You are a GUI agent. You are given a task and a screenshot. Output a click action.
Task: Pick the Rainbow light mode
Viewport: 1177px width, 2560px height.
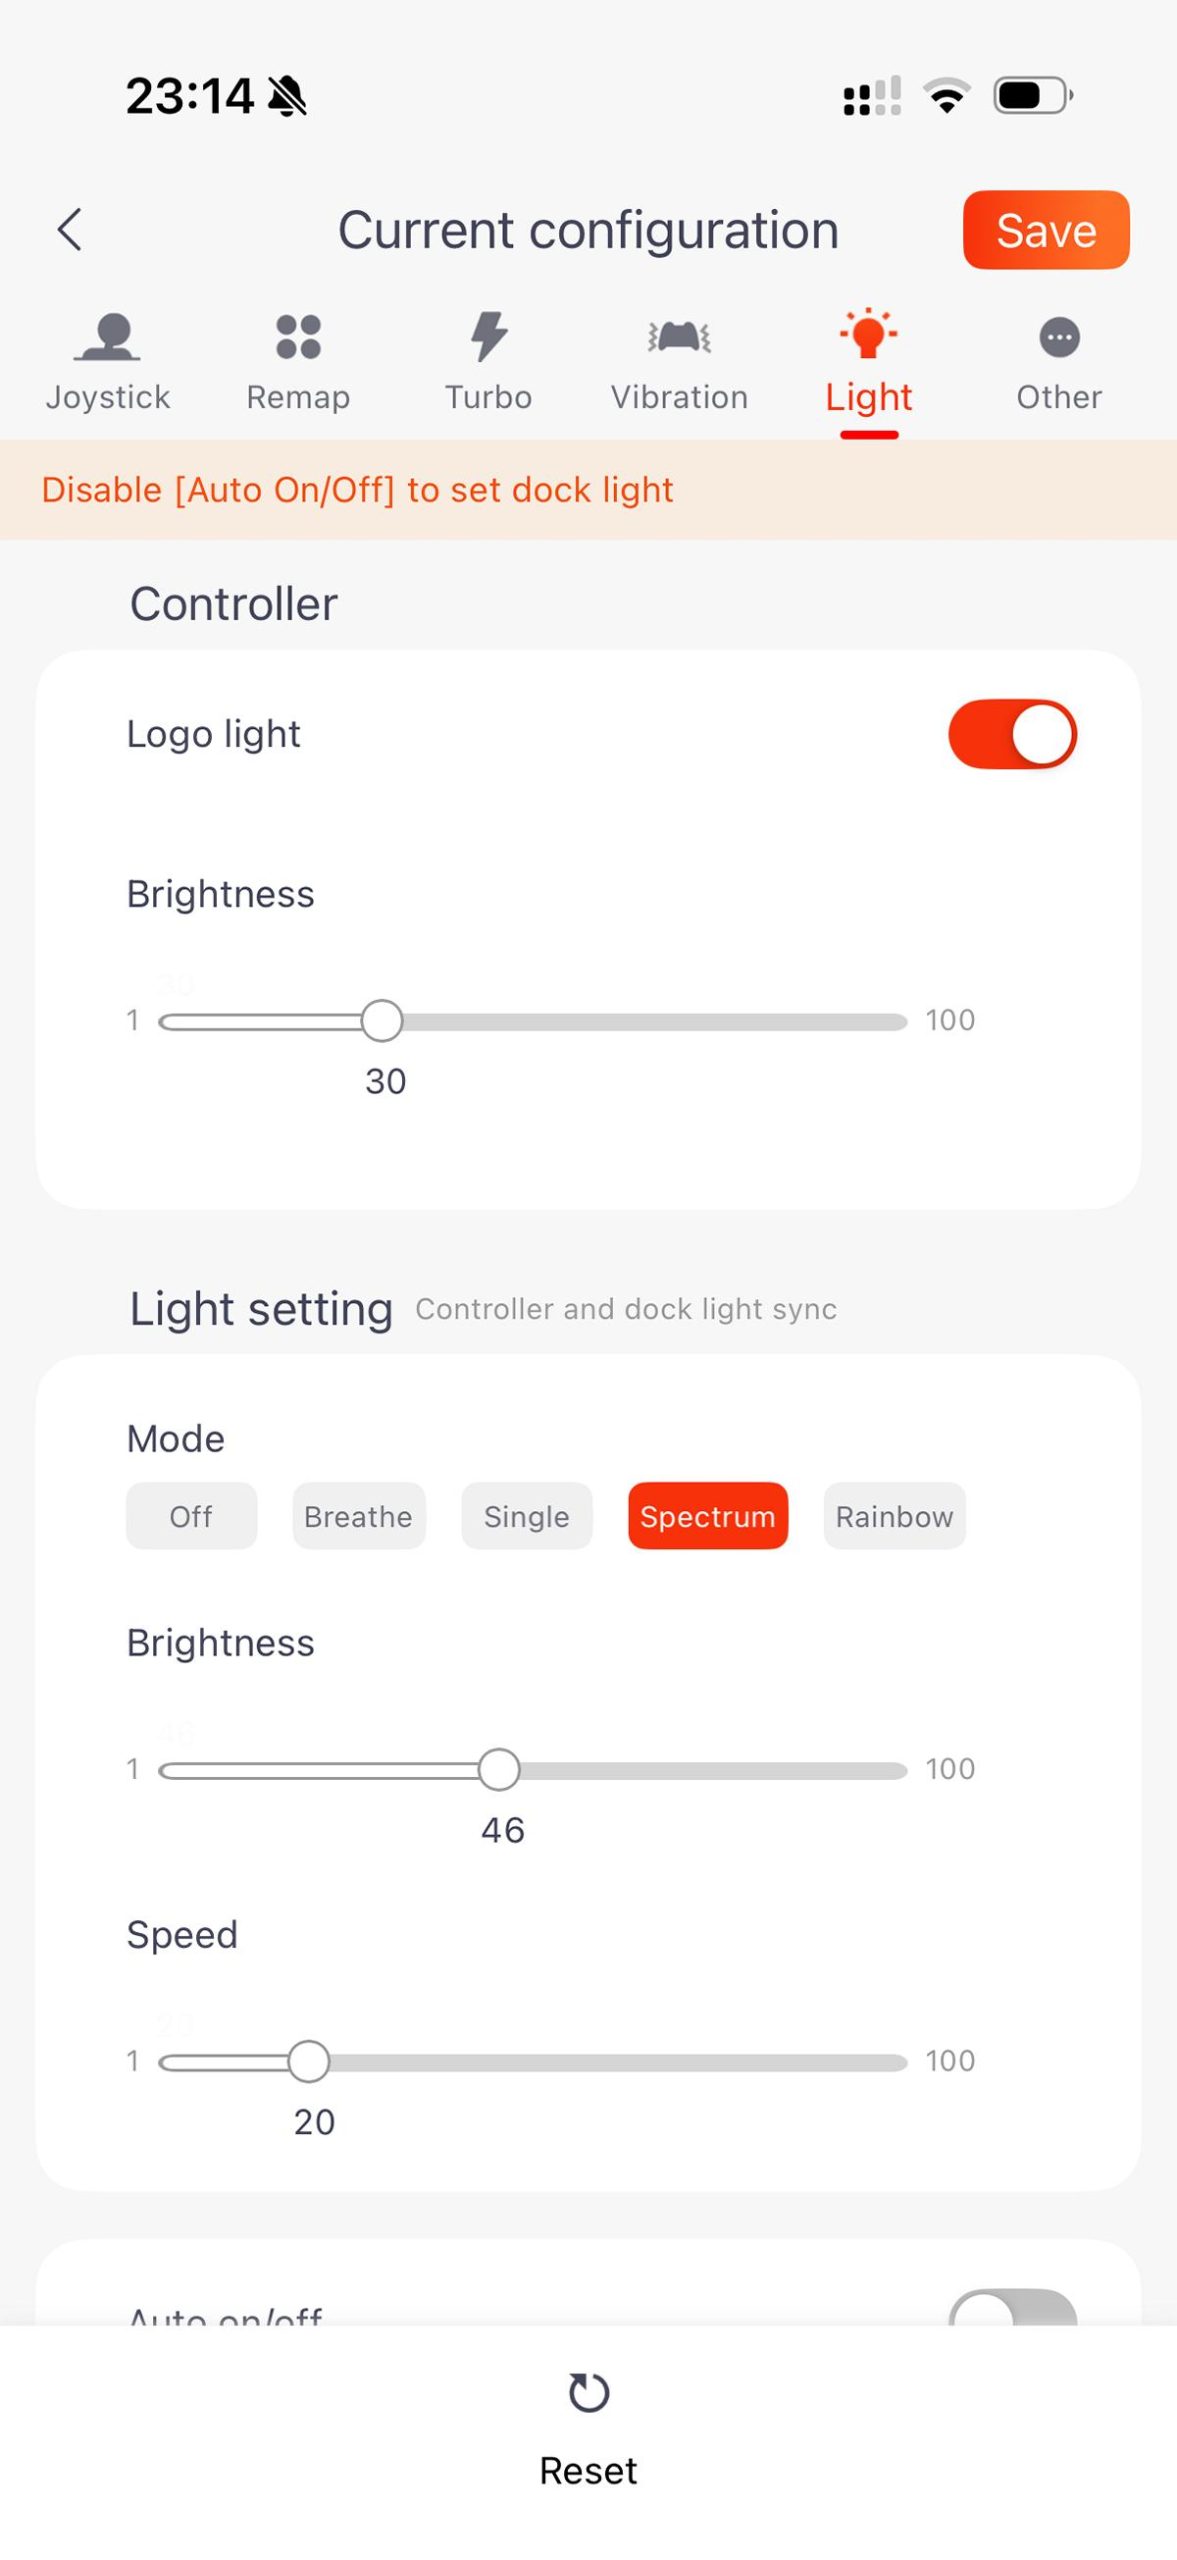click(894, 1515)
